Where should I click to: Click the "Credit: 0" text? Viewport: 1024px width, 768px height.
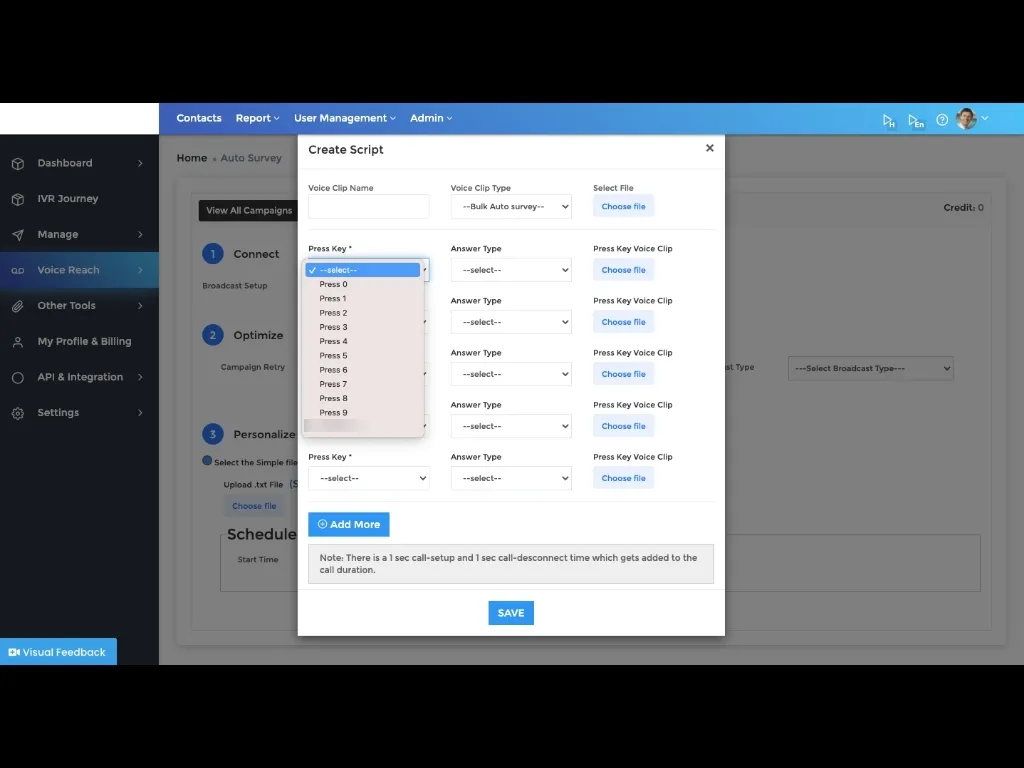(x=963, y=208)
